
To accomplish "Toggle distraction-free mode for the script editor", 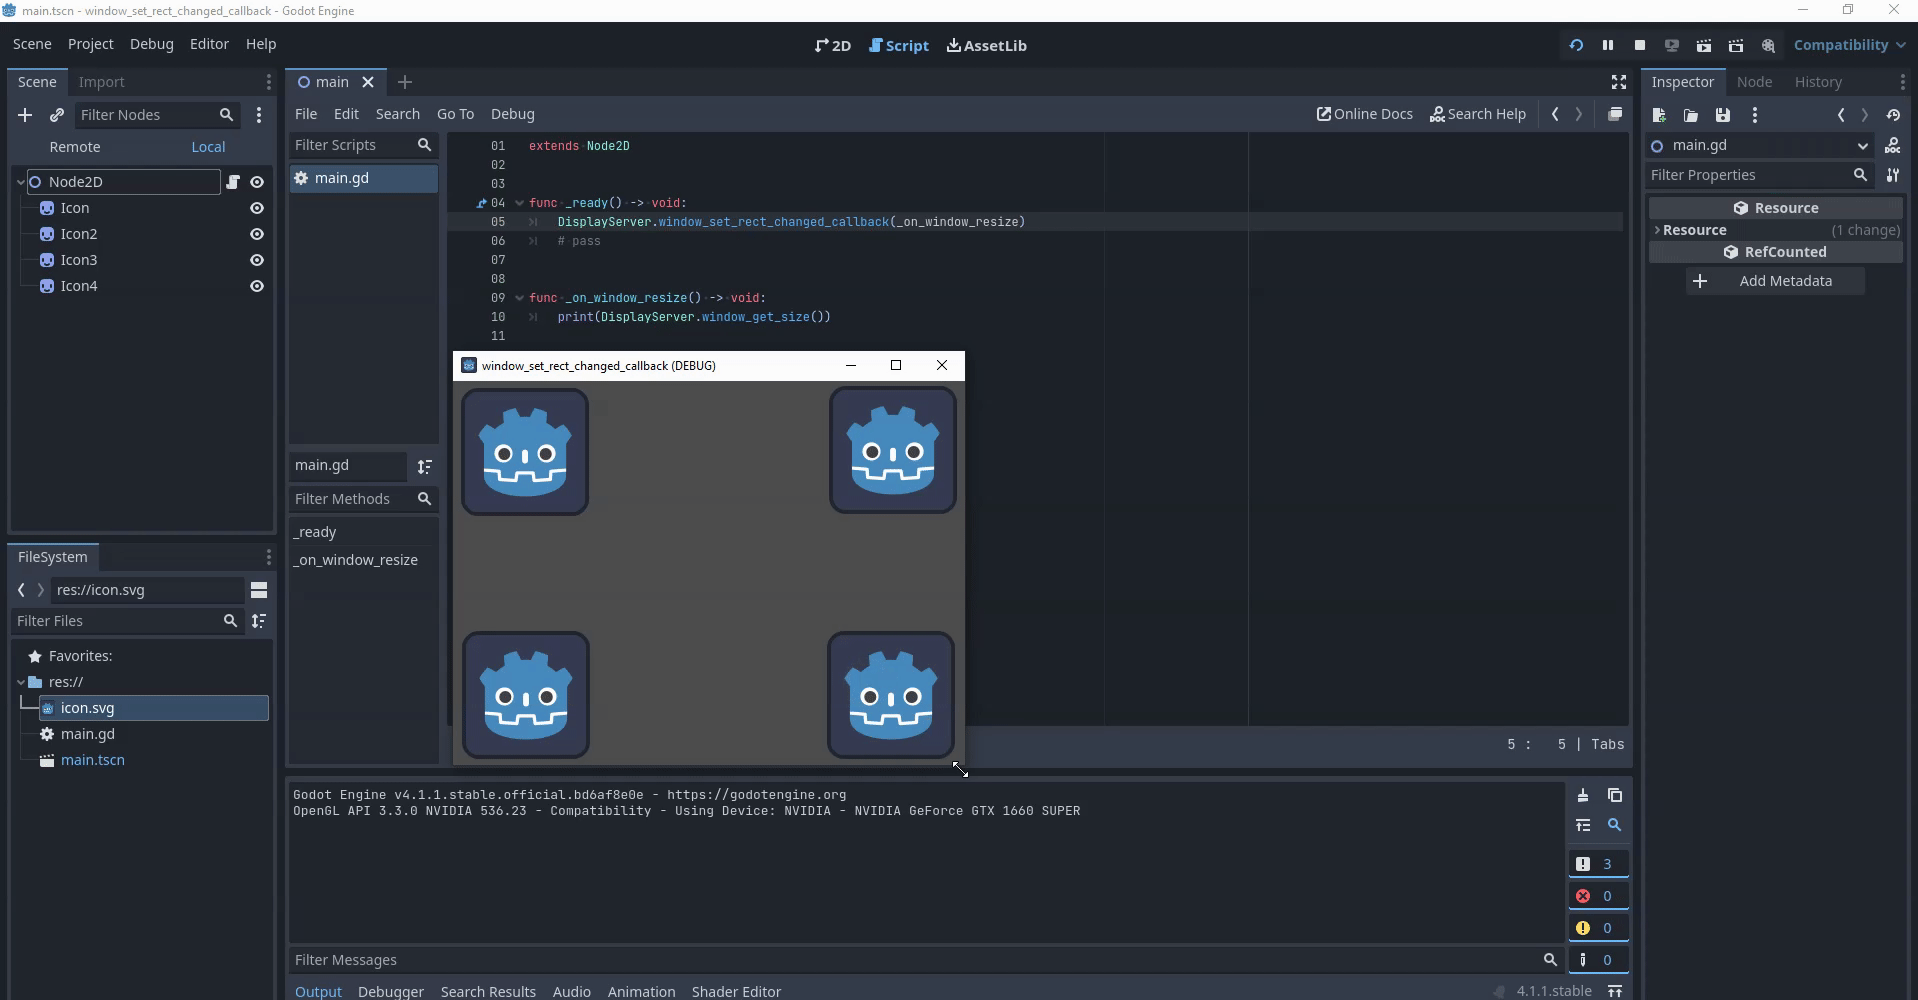I will pos(1618,82).
